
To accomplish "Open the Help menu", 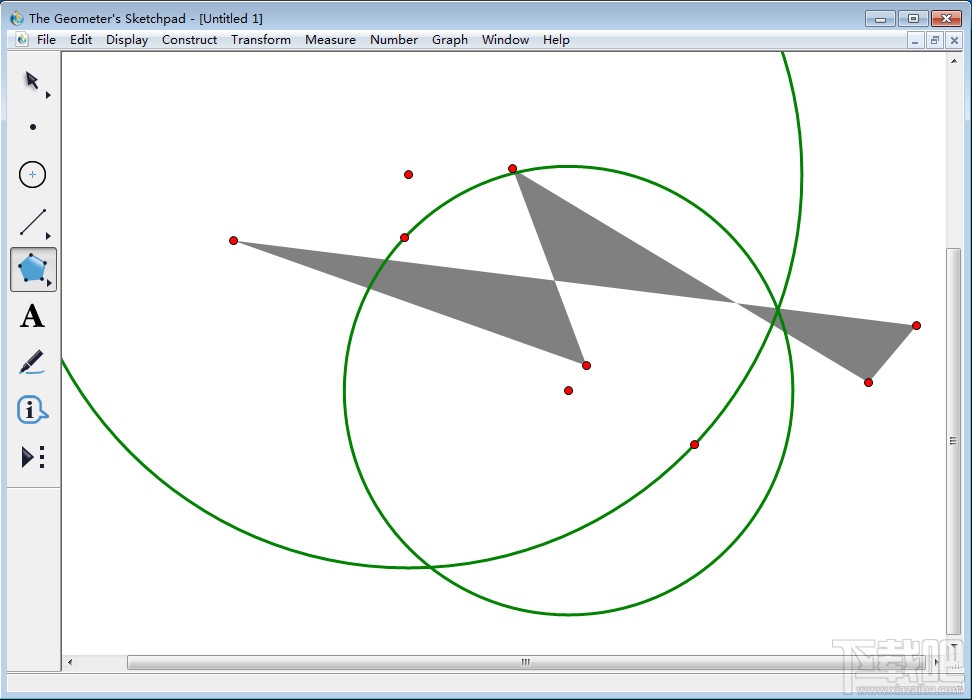I will click(556, 40).
